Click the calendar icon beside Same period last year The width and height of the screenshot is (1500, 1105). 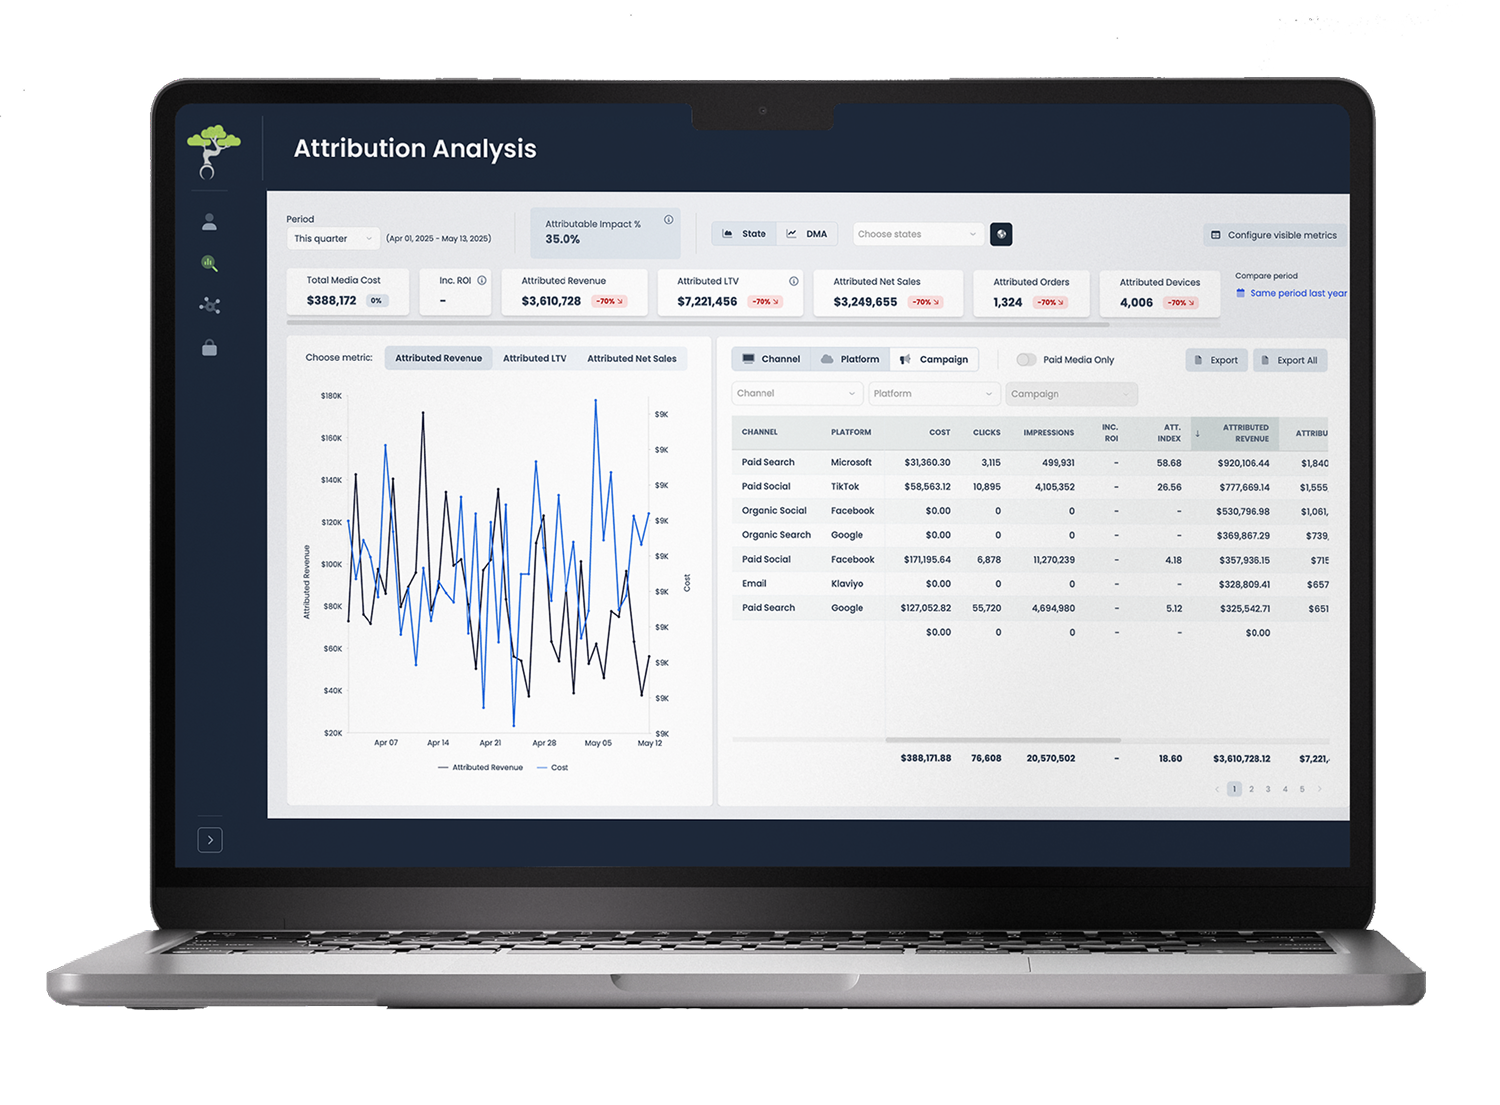[x=1241, y=293]
